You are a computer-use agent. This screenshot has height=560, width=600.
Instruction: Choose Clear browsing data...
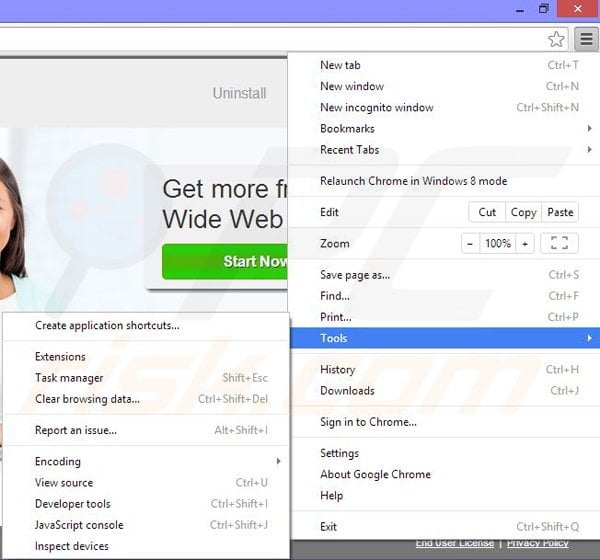146,399
